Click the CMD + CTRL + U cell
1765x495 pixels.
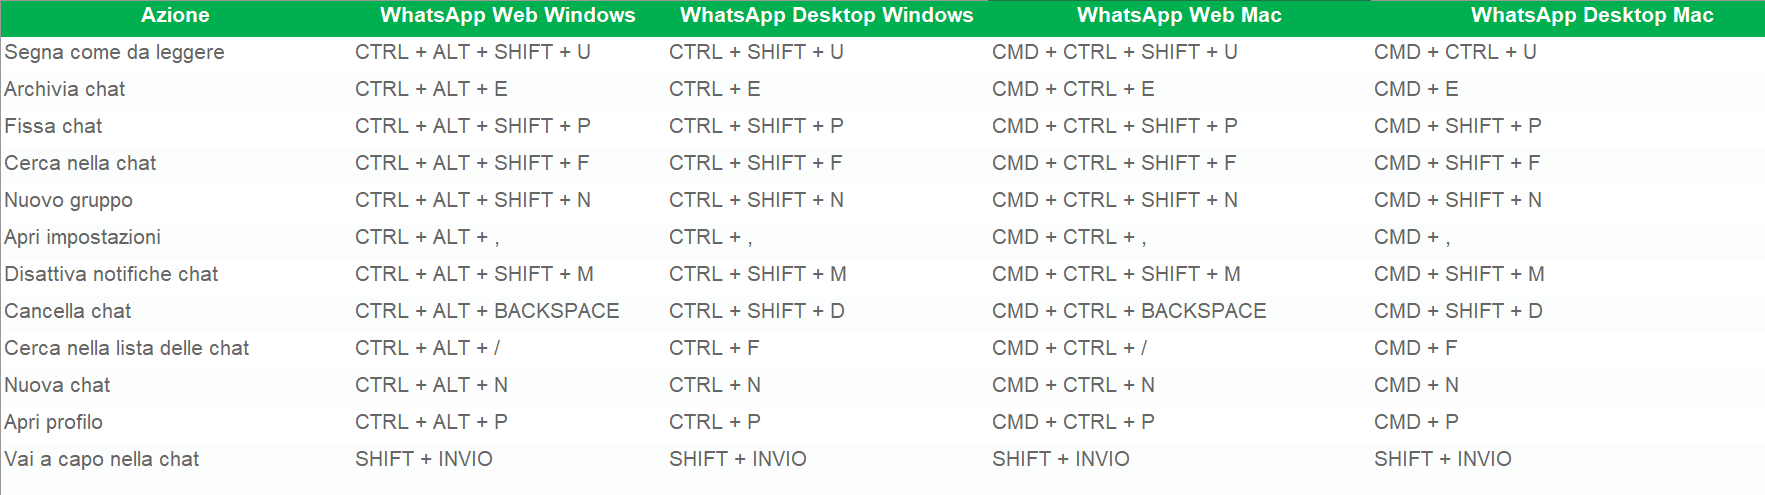pos(1455,52)
